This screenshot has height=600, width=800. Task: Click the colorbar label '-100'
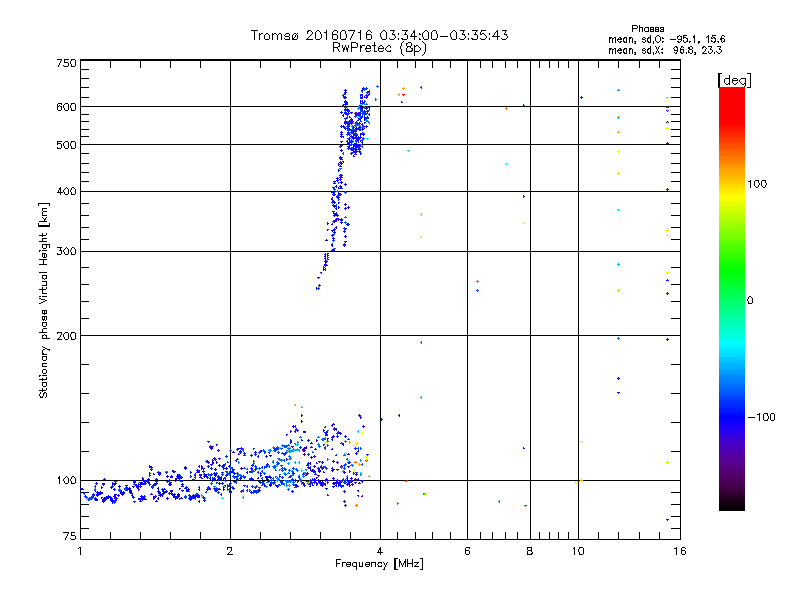pyautogui.click(x=761, y=417)
